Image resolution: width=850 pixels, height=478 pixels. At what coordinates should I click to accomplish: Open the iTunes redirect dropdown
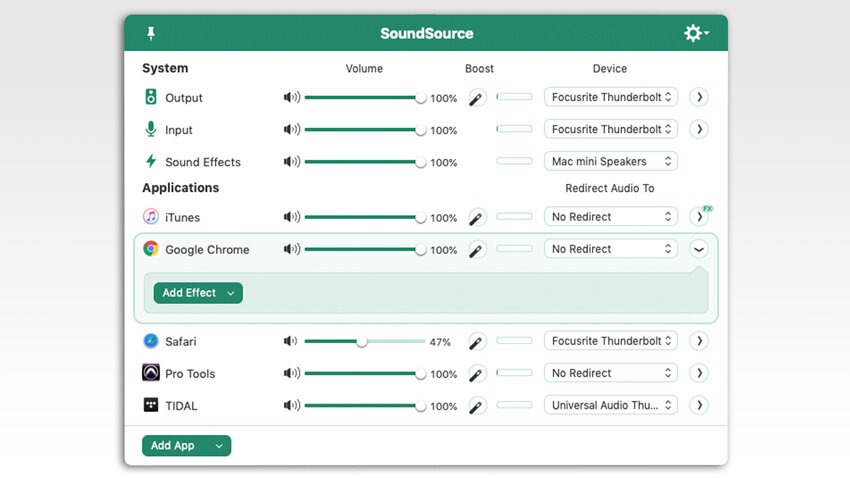pos(611,217)
